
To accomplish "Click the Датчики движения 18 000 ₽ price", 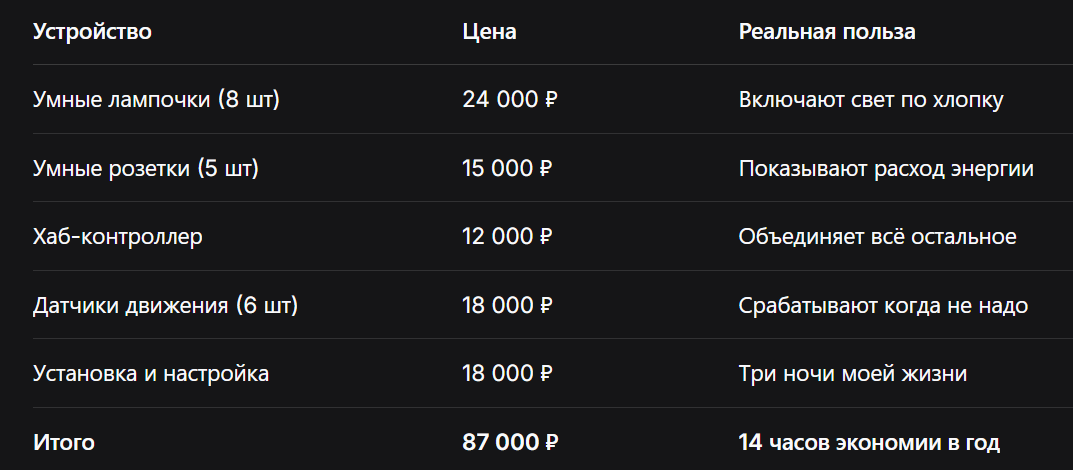I will (507, 305).
